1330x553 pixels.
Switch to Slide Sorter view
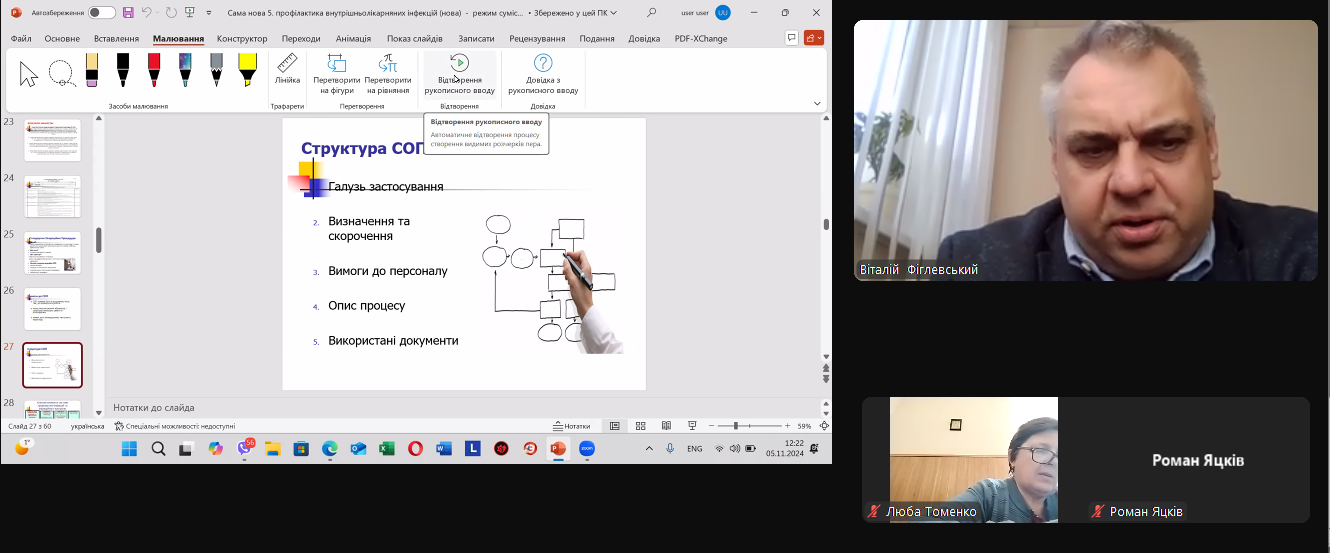click(641, 426)
